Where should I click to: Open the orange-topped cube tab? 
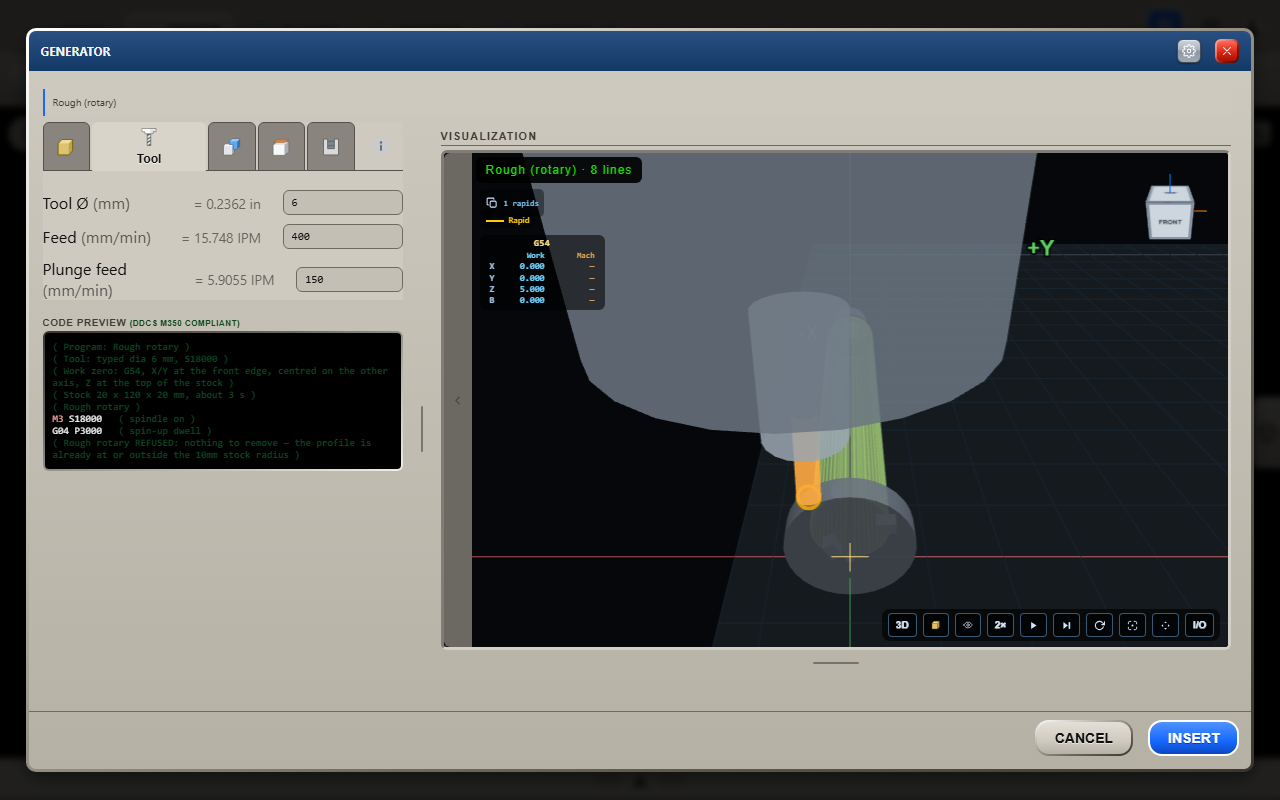[281, 147]
